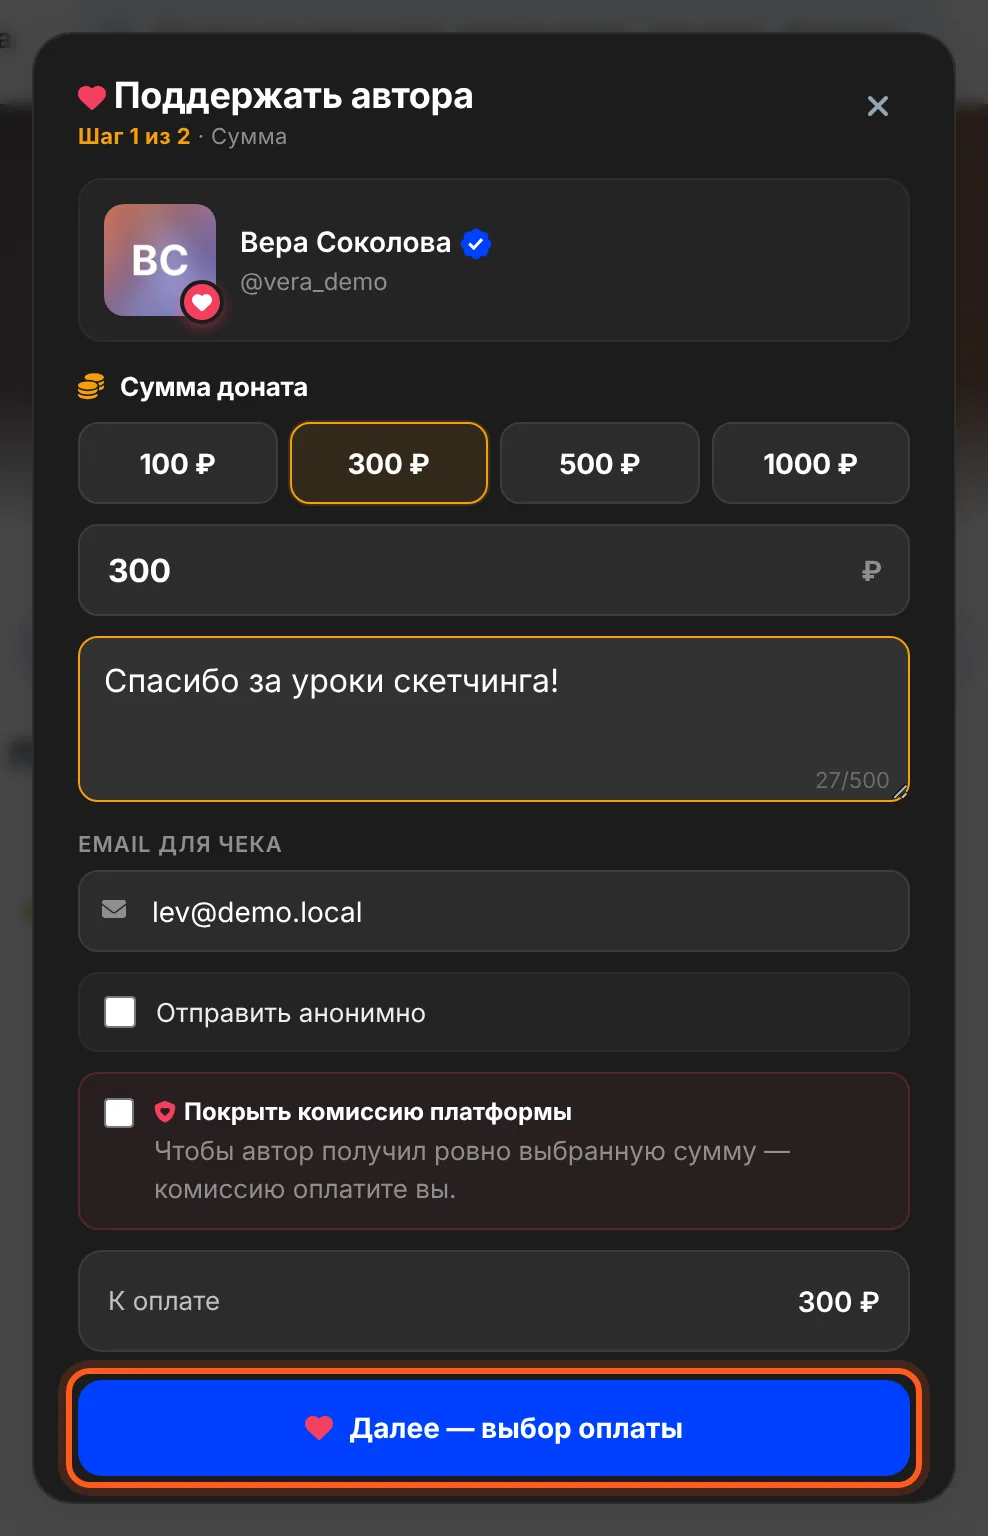Select the 1000 ₽ donation preset
This screenshot has height=1536, width=988.
click(x=811, y=463)
